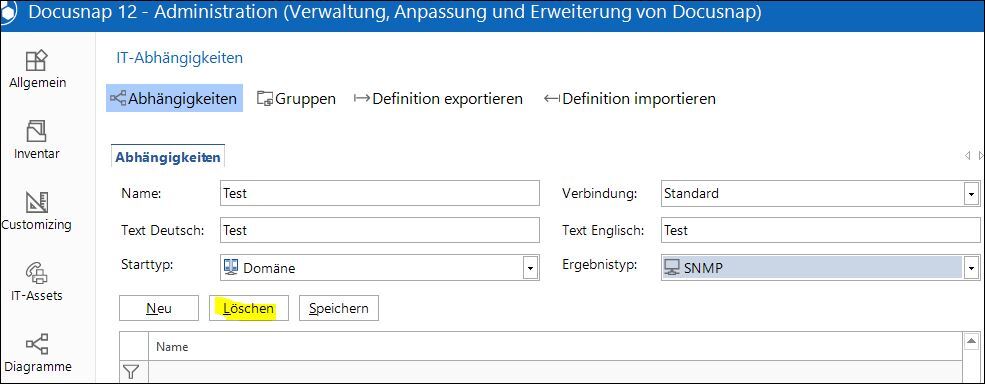Viewport: 985px width, 384px height.
Task: Open Gruppen in the toolbar
Action: tap(296, 99)
